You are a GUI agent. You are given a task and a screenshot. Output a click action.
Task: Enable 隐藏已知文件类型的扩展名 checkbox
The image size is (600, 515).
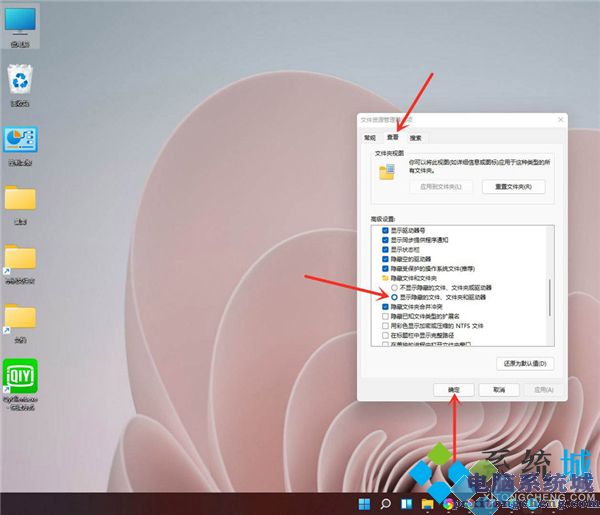coord(385,316)
